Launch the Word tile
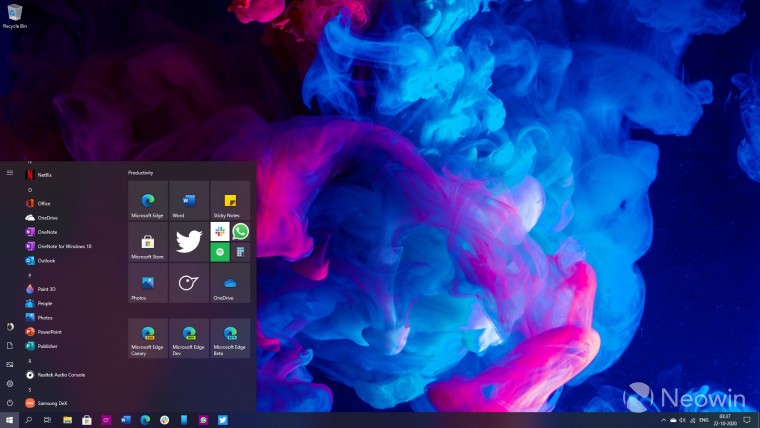The image size is (760, 428). pos(189,201)
